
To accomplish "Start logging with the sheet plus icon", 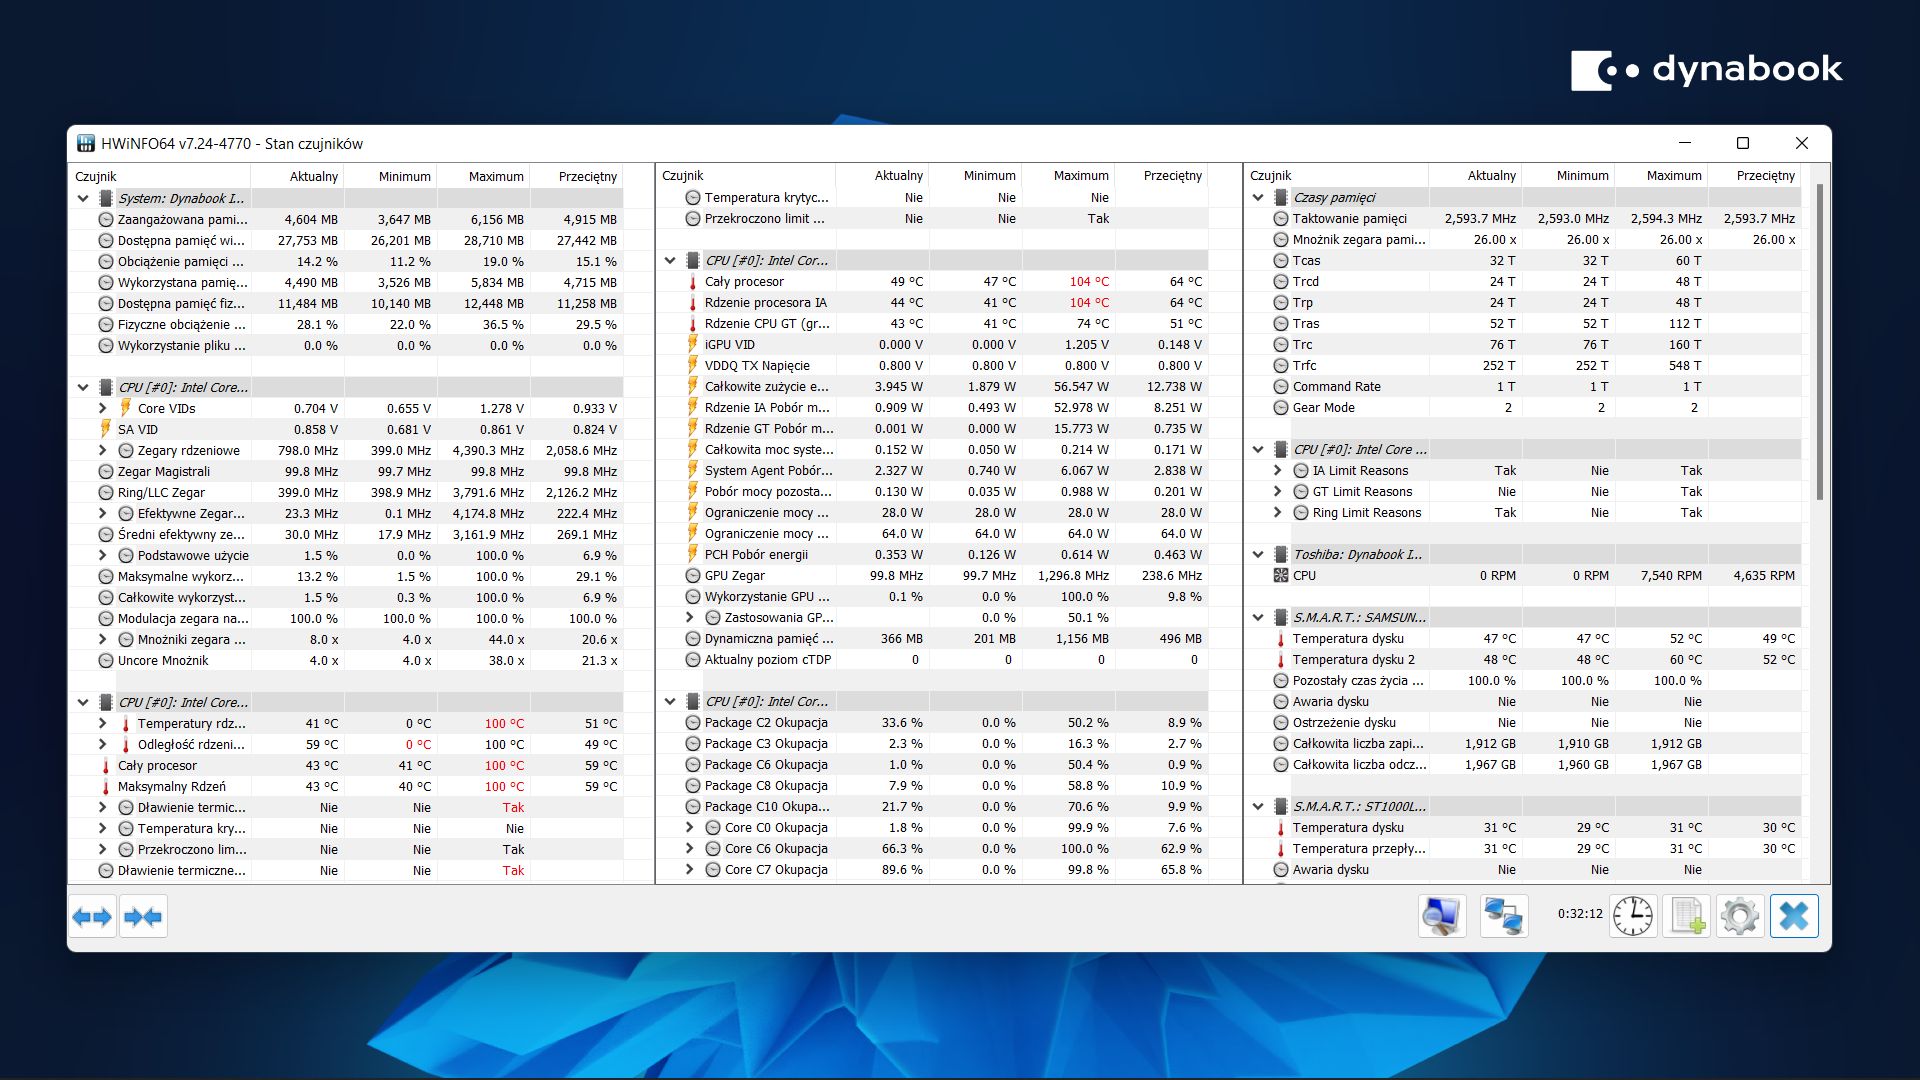I will 1687,916.
